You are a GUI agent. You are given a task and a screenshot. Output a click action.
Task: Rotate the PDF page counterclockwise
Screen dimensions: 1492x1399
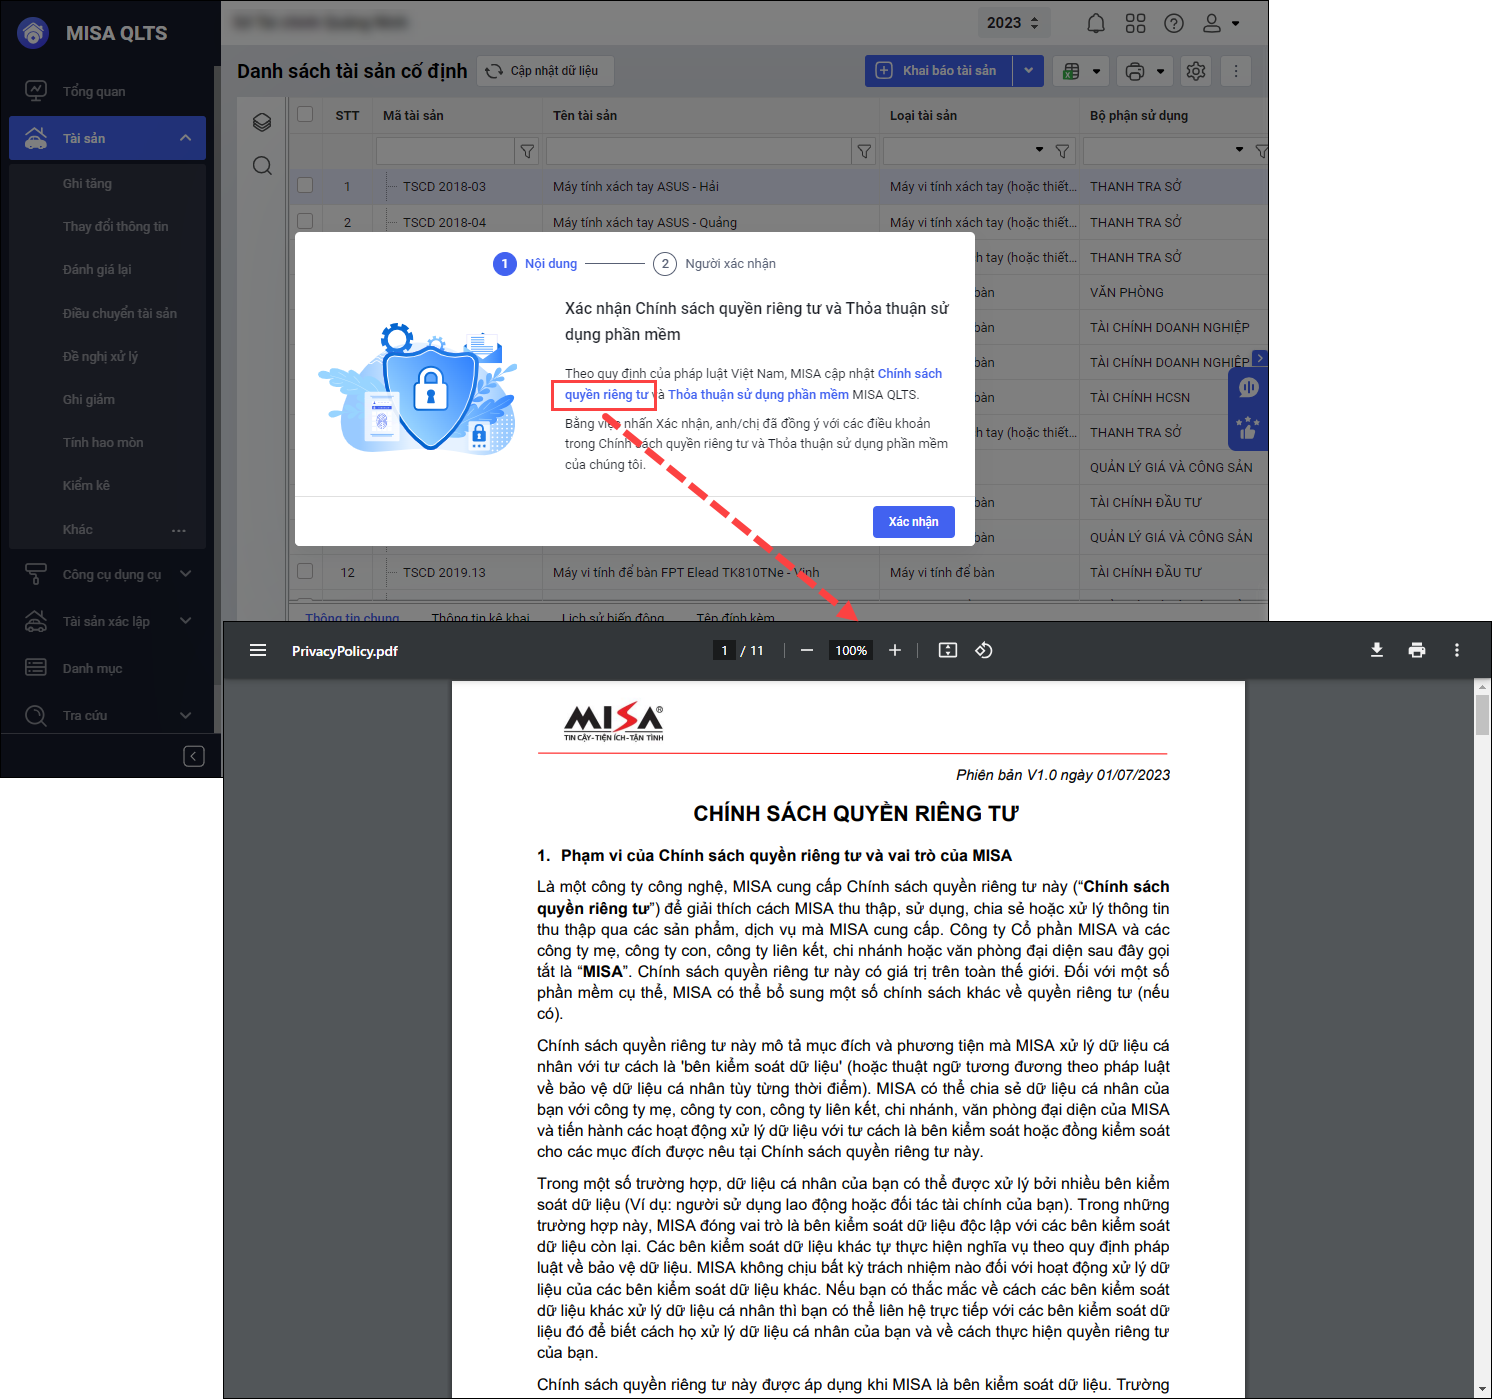click(x=983, y=650)
